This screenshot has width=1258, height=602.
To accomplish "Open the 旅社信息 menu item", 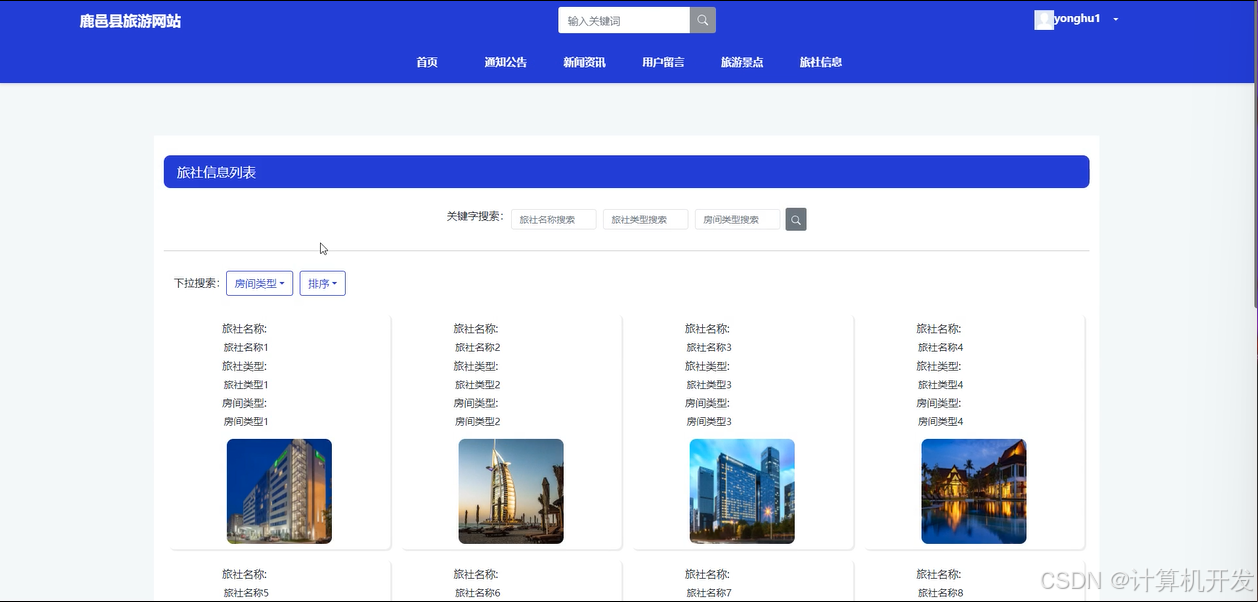I will (x=821, y=62).
